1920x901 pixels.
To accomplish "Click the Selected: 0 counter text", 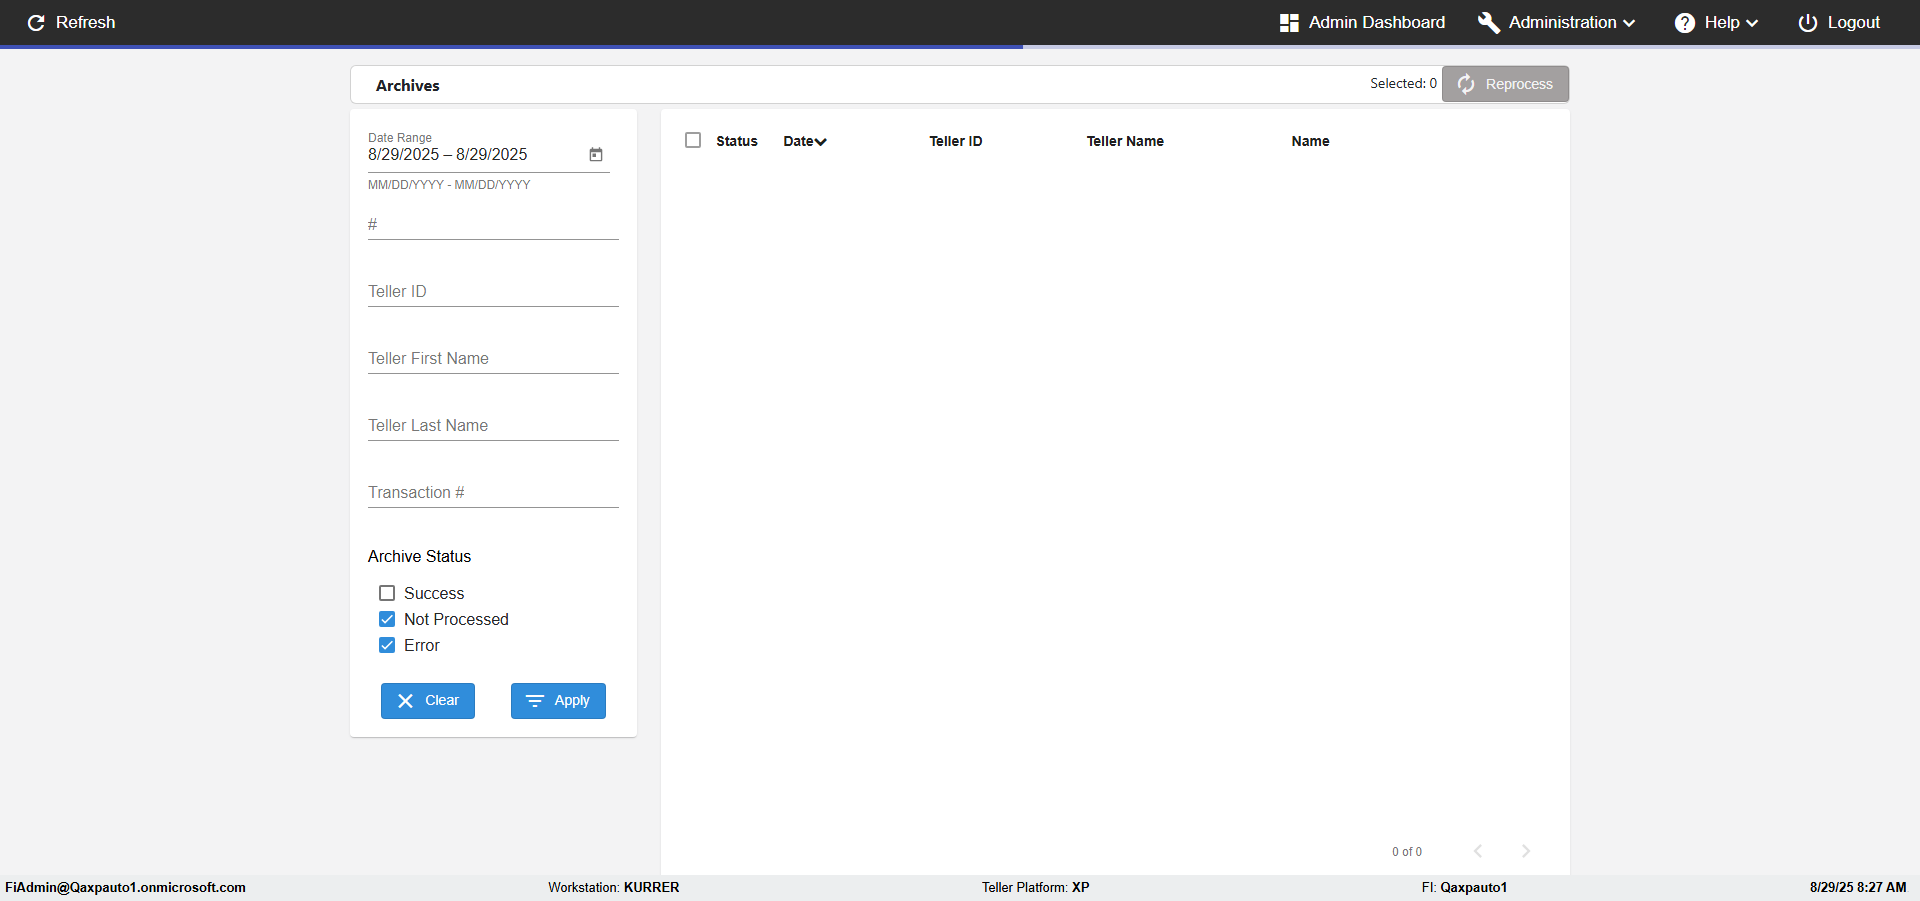I will click(1403, 83).
